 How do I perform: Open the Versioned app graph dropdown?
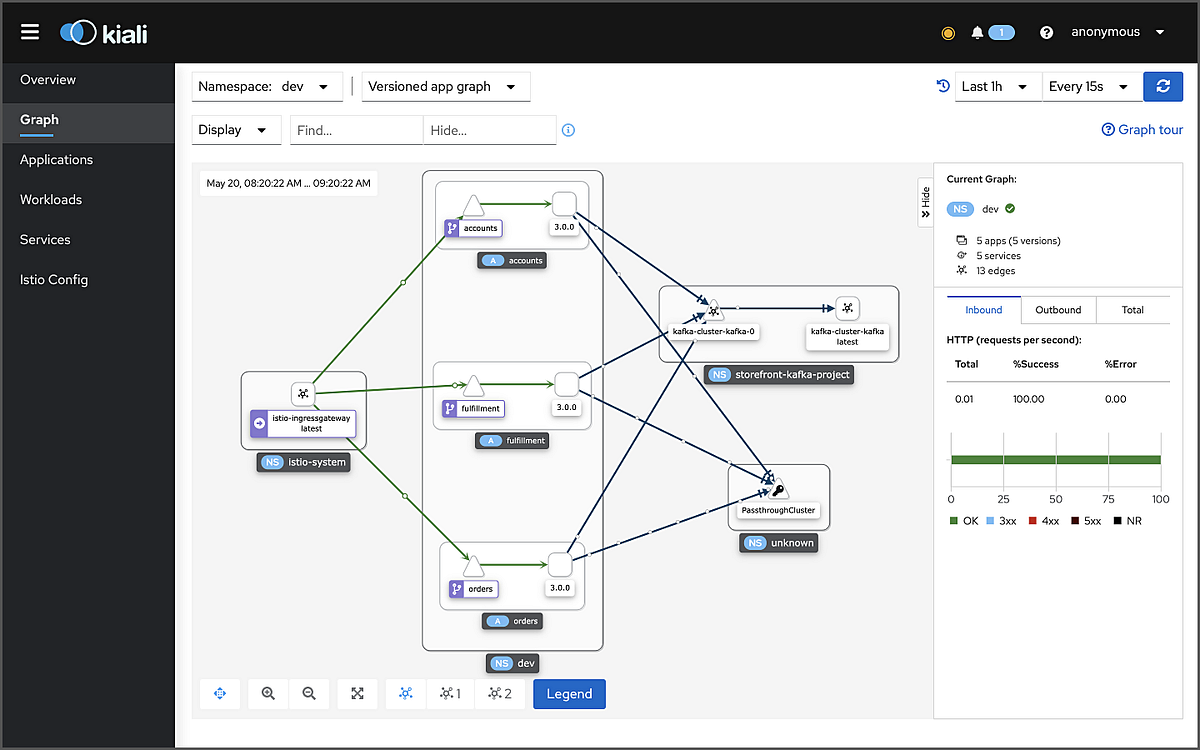point(445,86)
